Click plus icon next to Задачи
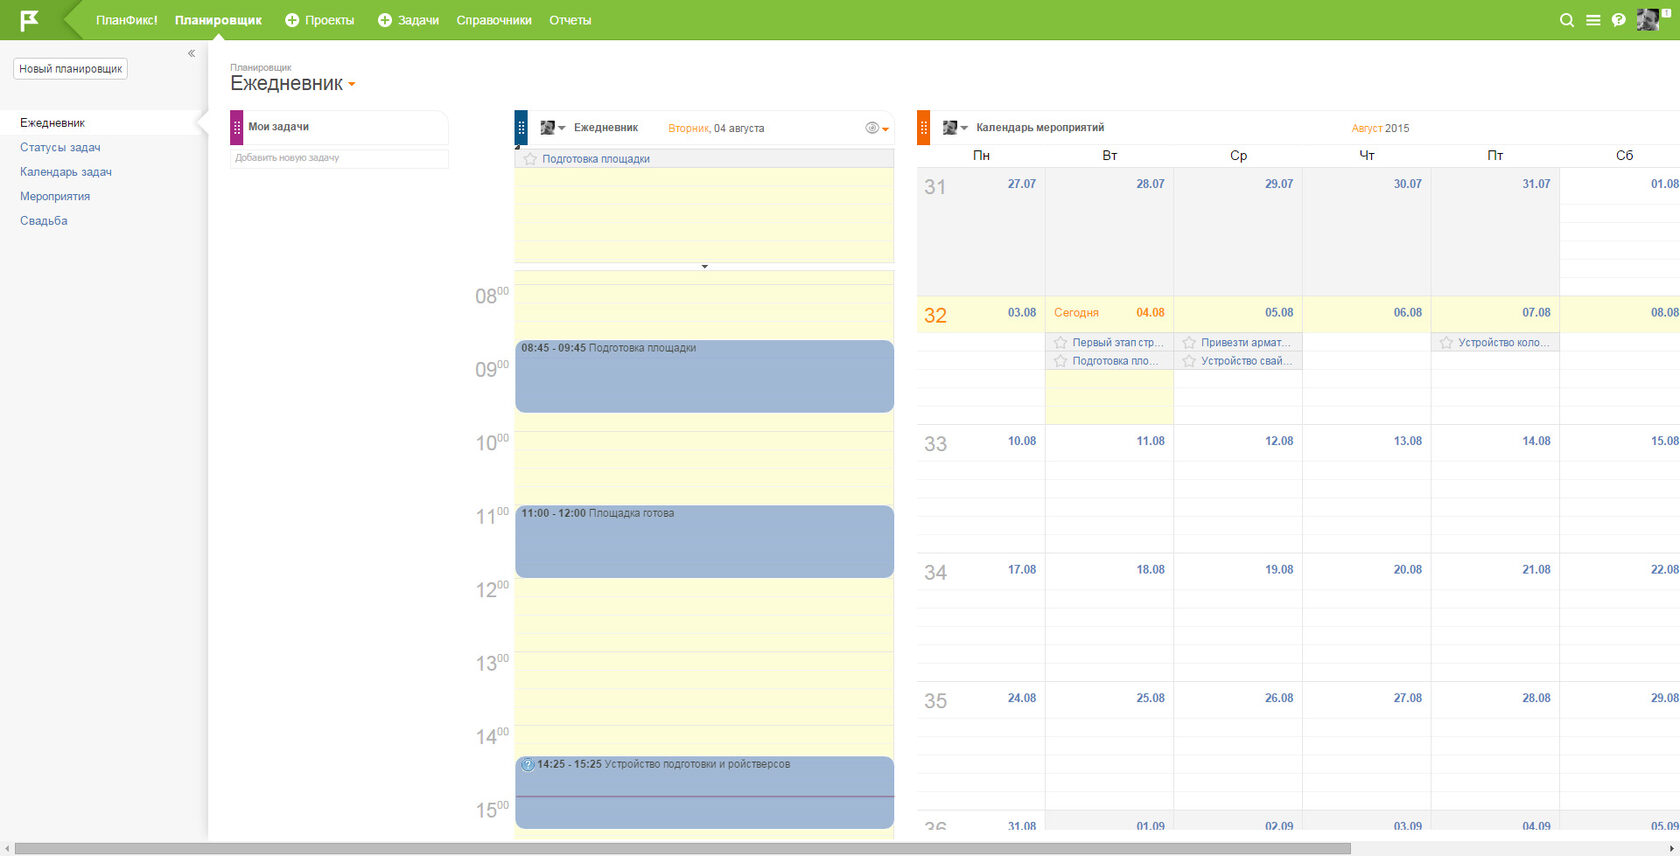The width and height of the screenshot is (1680, 856). 384,20
